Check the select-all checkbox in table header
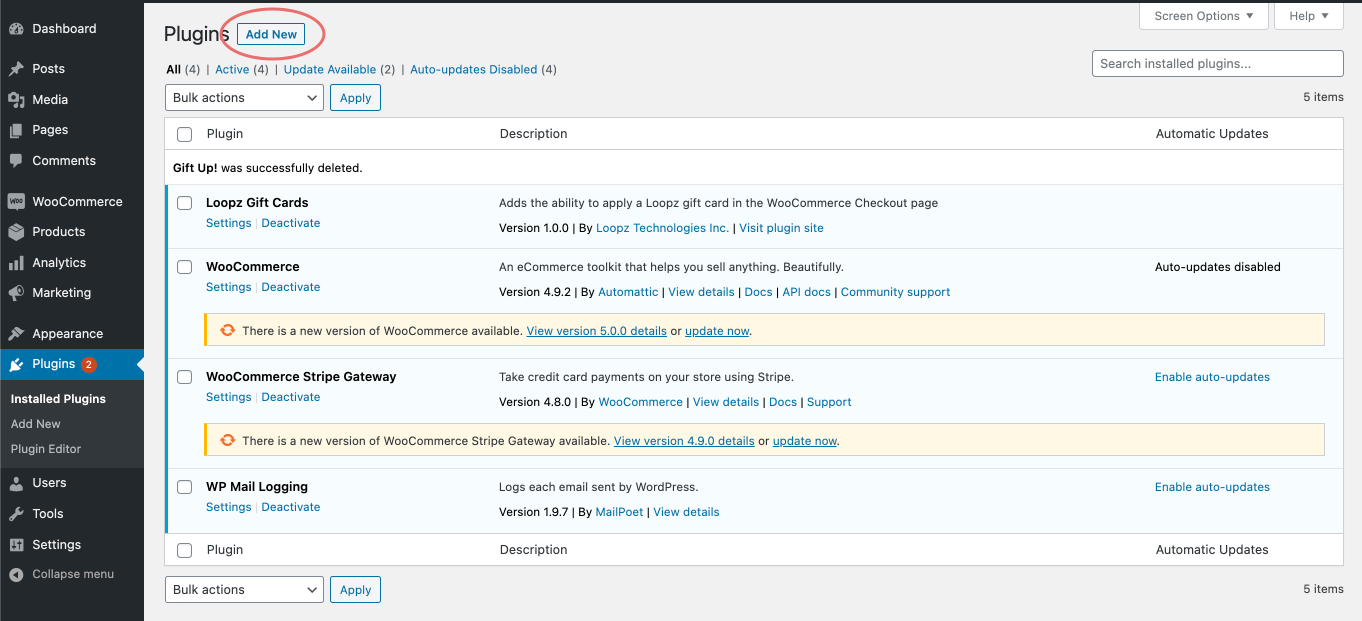Image resolution: width=1362 pixels, height=621 pixels. click(x=184, y=134)
